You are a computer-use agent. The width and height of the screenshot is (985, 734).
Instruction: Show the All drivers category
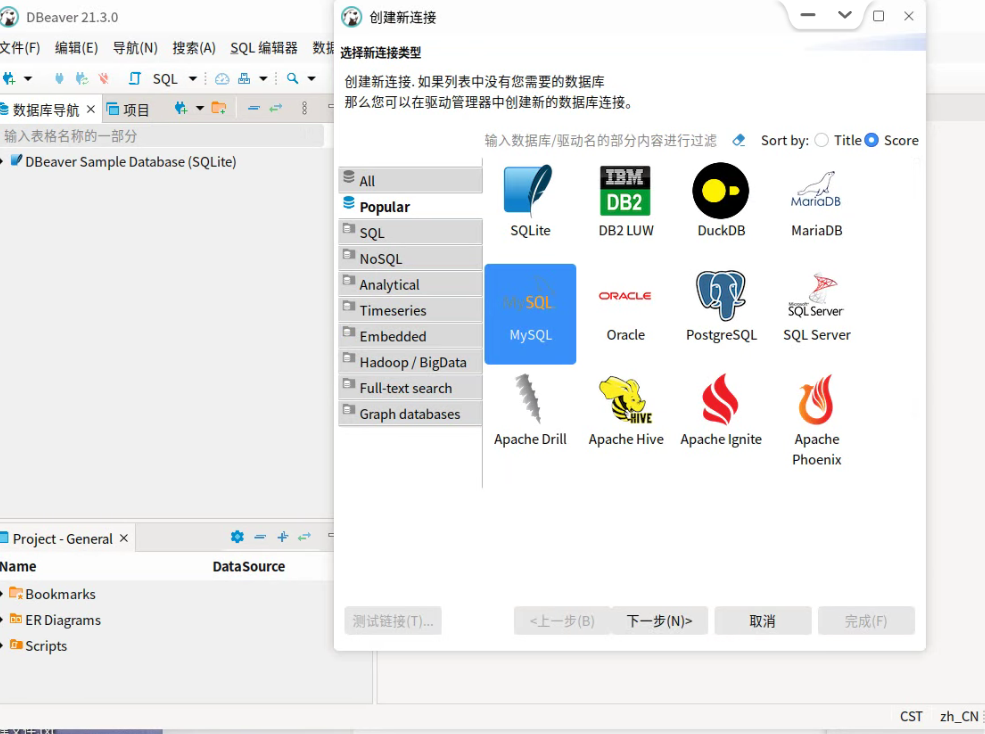[411, 180]
